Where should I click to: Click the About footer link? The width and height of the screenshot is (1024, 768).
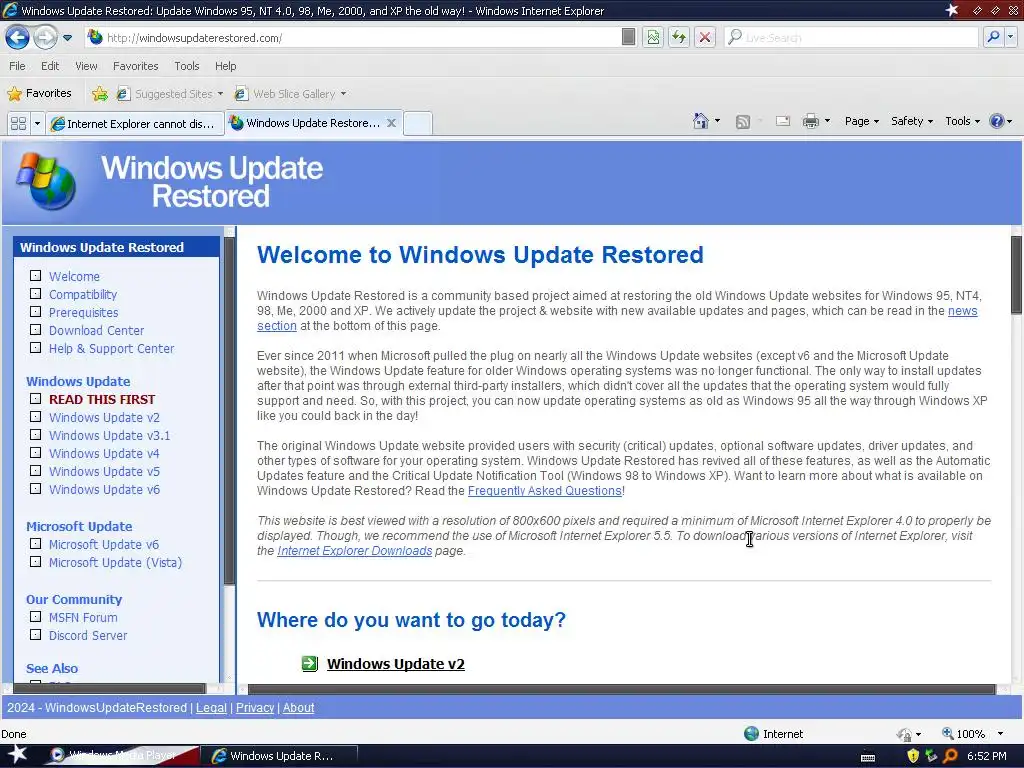(x=298, y=707)
